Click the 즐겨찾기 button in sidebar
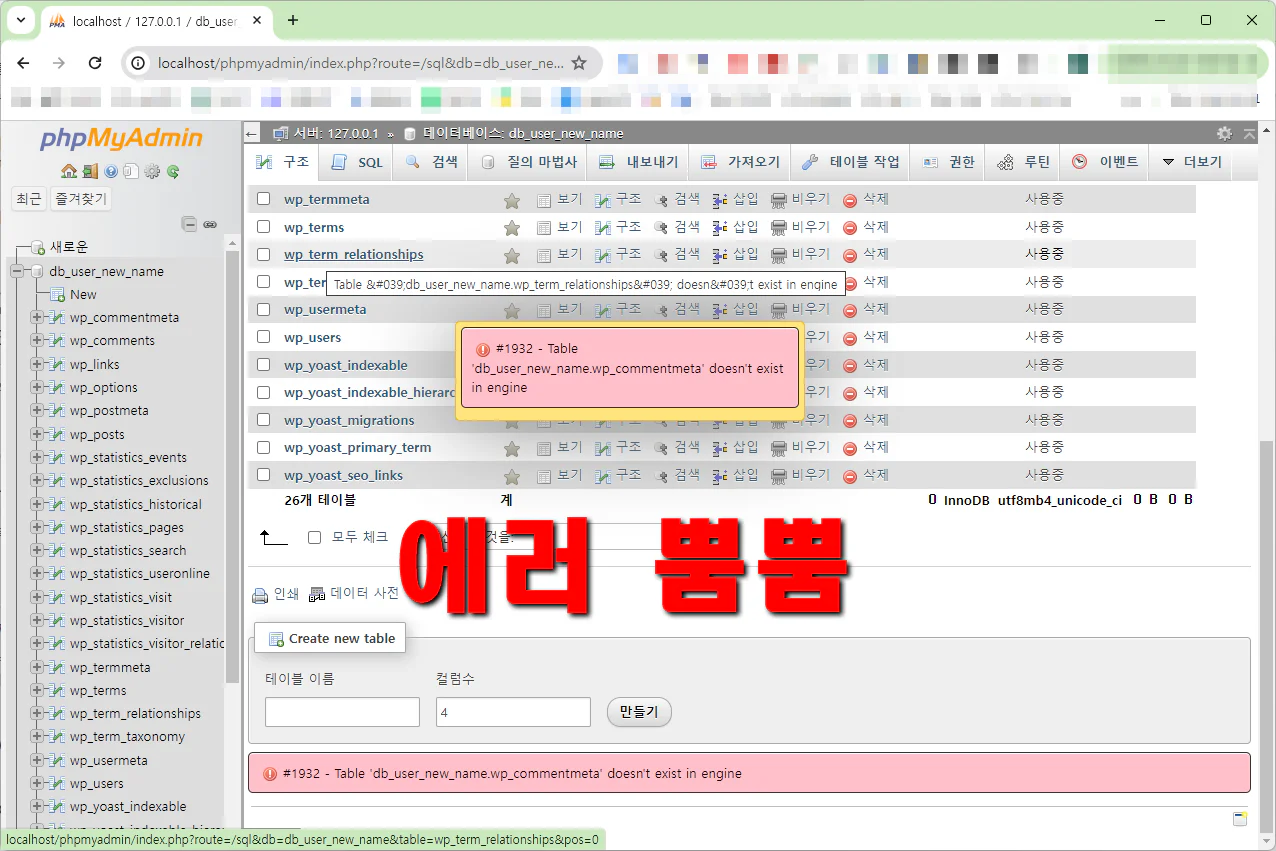Viewport: 1276px width, 851px height. [x=81, y=199]
